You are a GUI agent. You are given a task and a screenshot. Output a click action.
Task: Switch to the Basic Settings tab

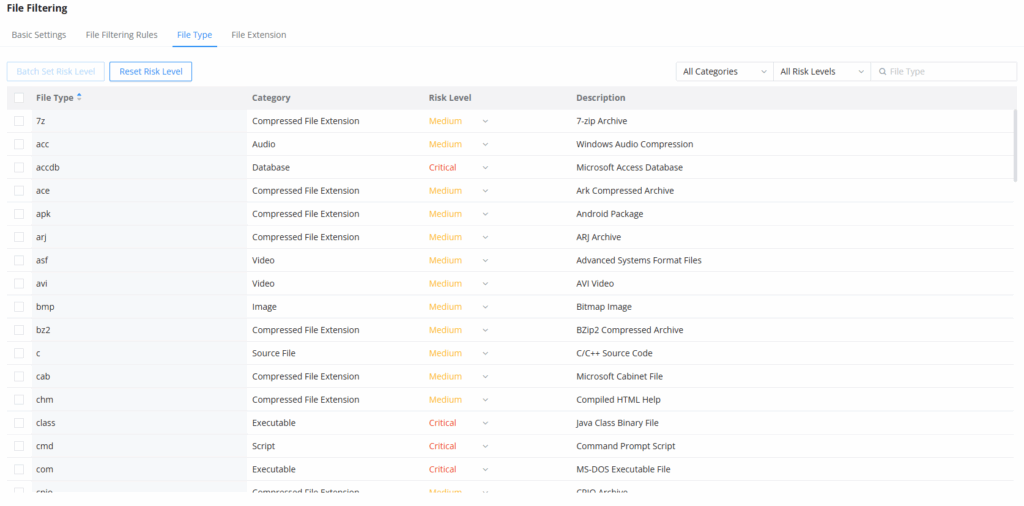click(39, 35)
